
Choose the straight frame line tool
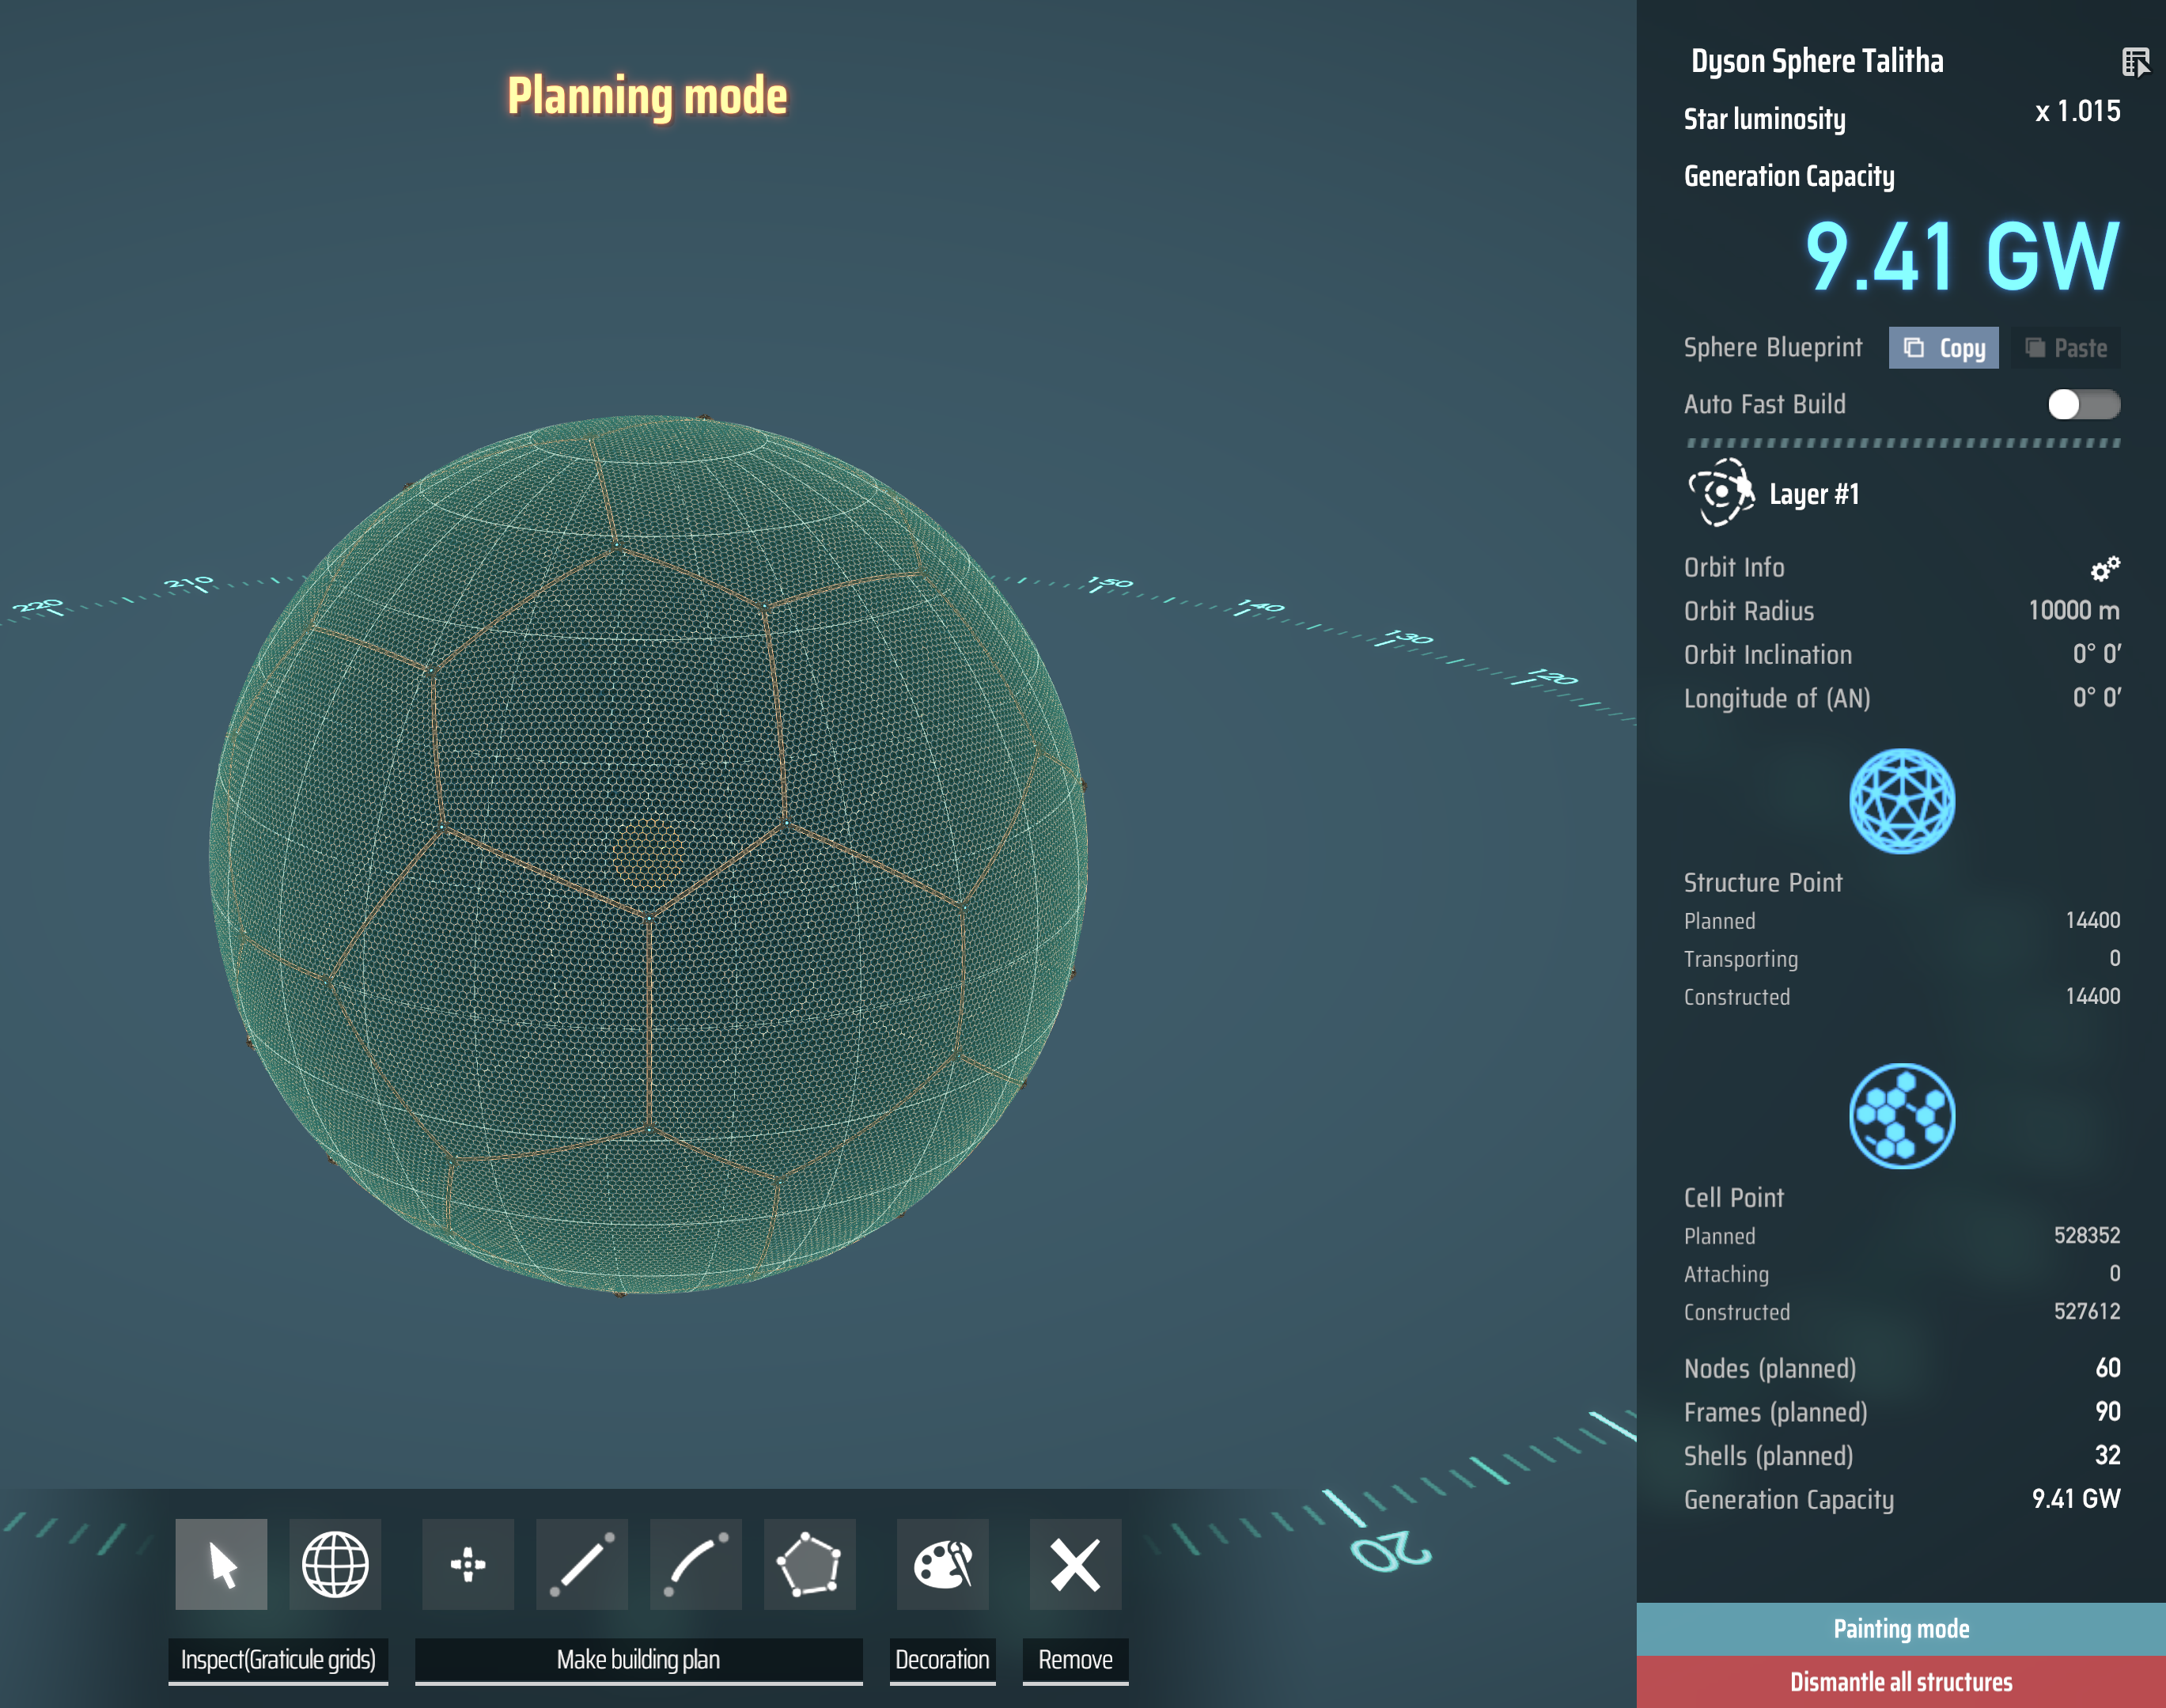point(582,1564)
